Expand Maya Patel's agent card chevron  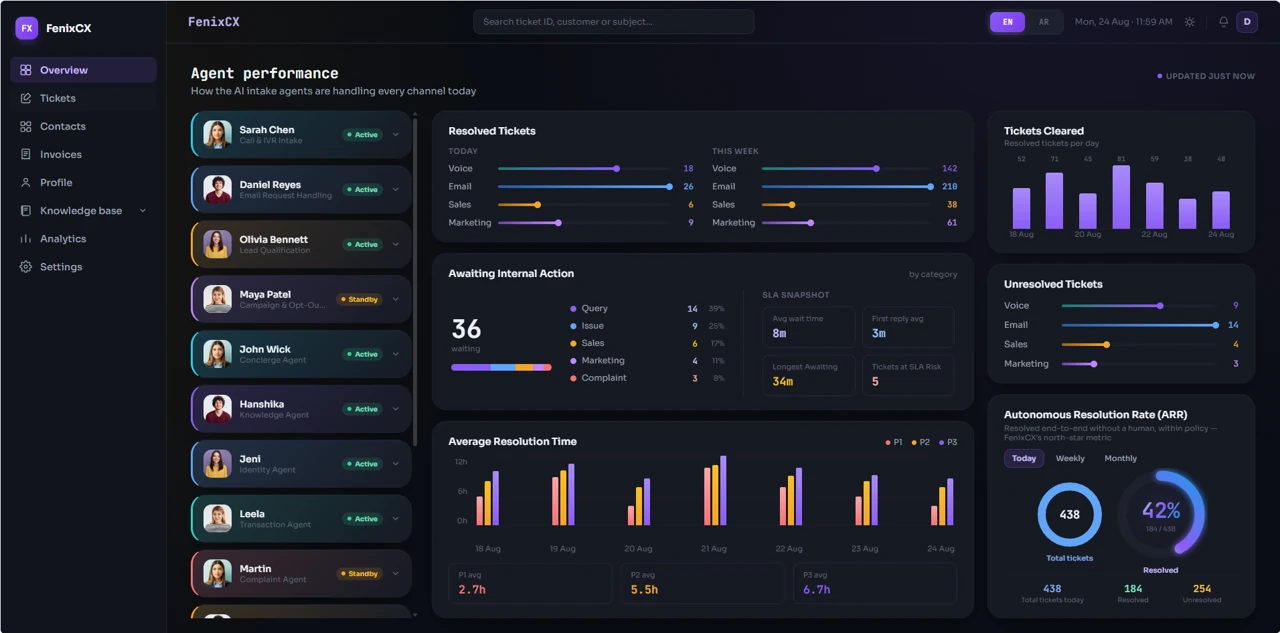tap(396, 299)
